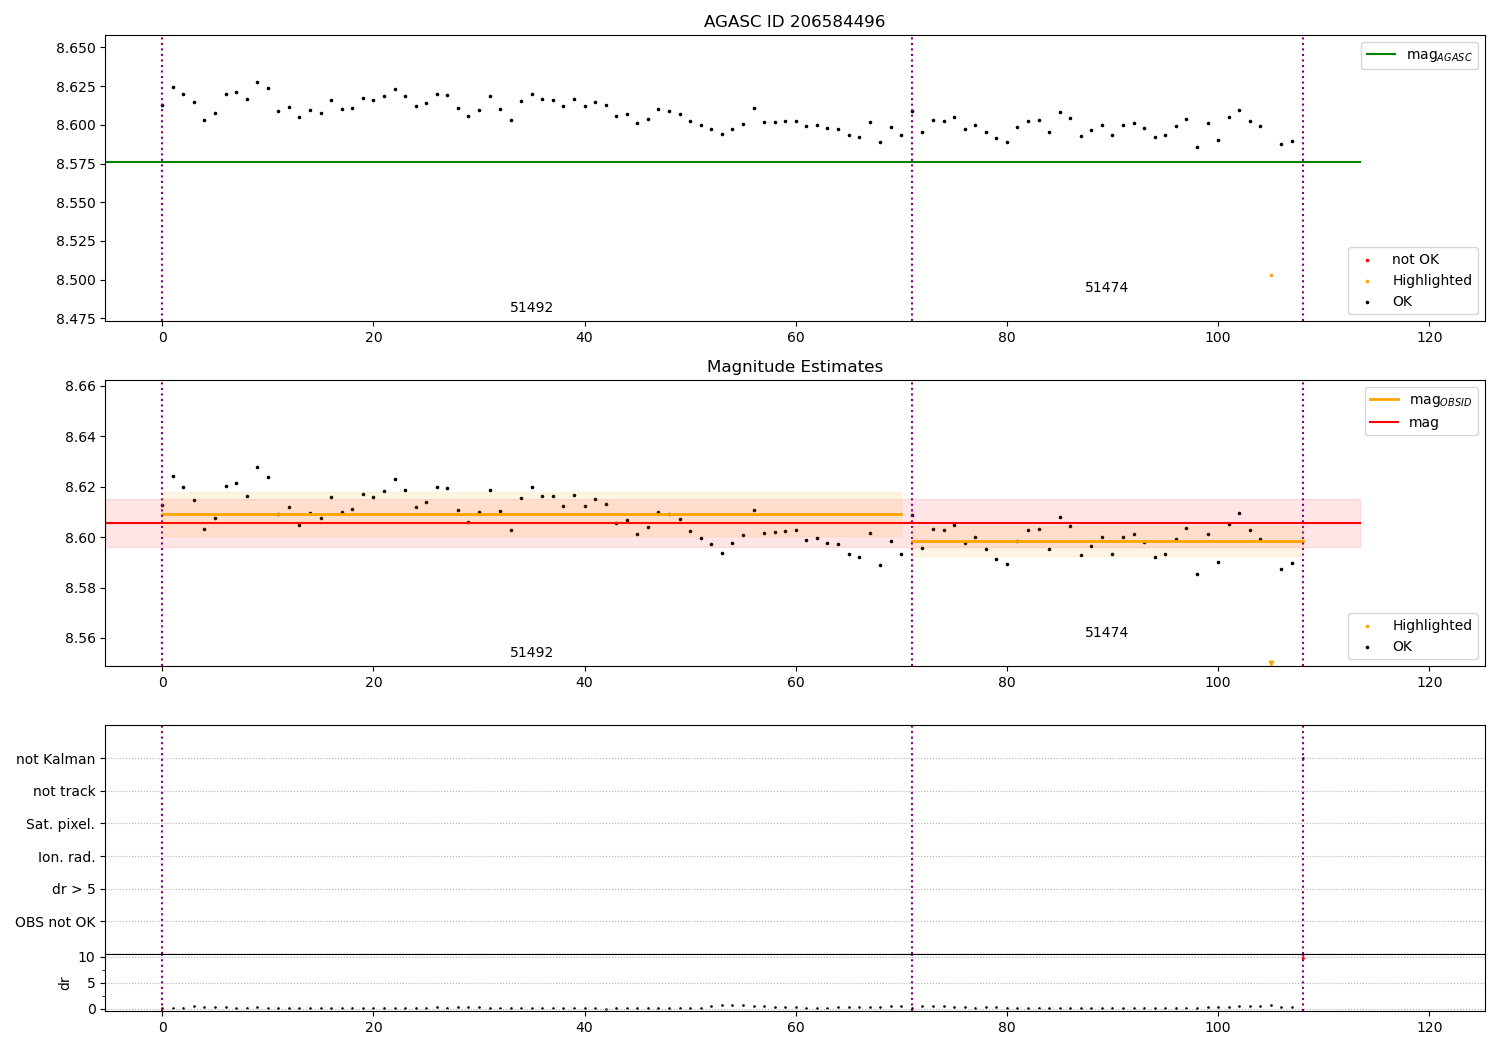
Task: Click the mag OBSID legend entry in middle plot
Action: [x=1421, y=400]
